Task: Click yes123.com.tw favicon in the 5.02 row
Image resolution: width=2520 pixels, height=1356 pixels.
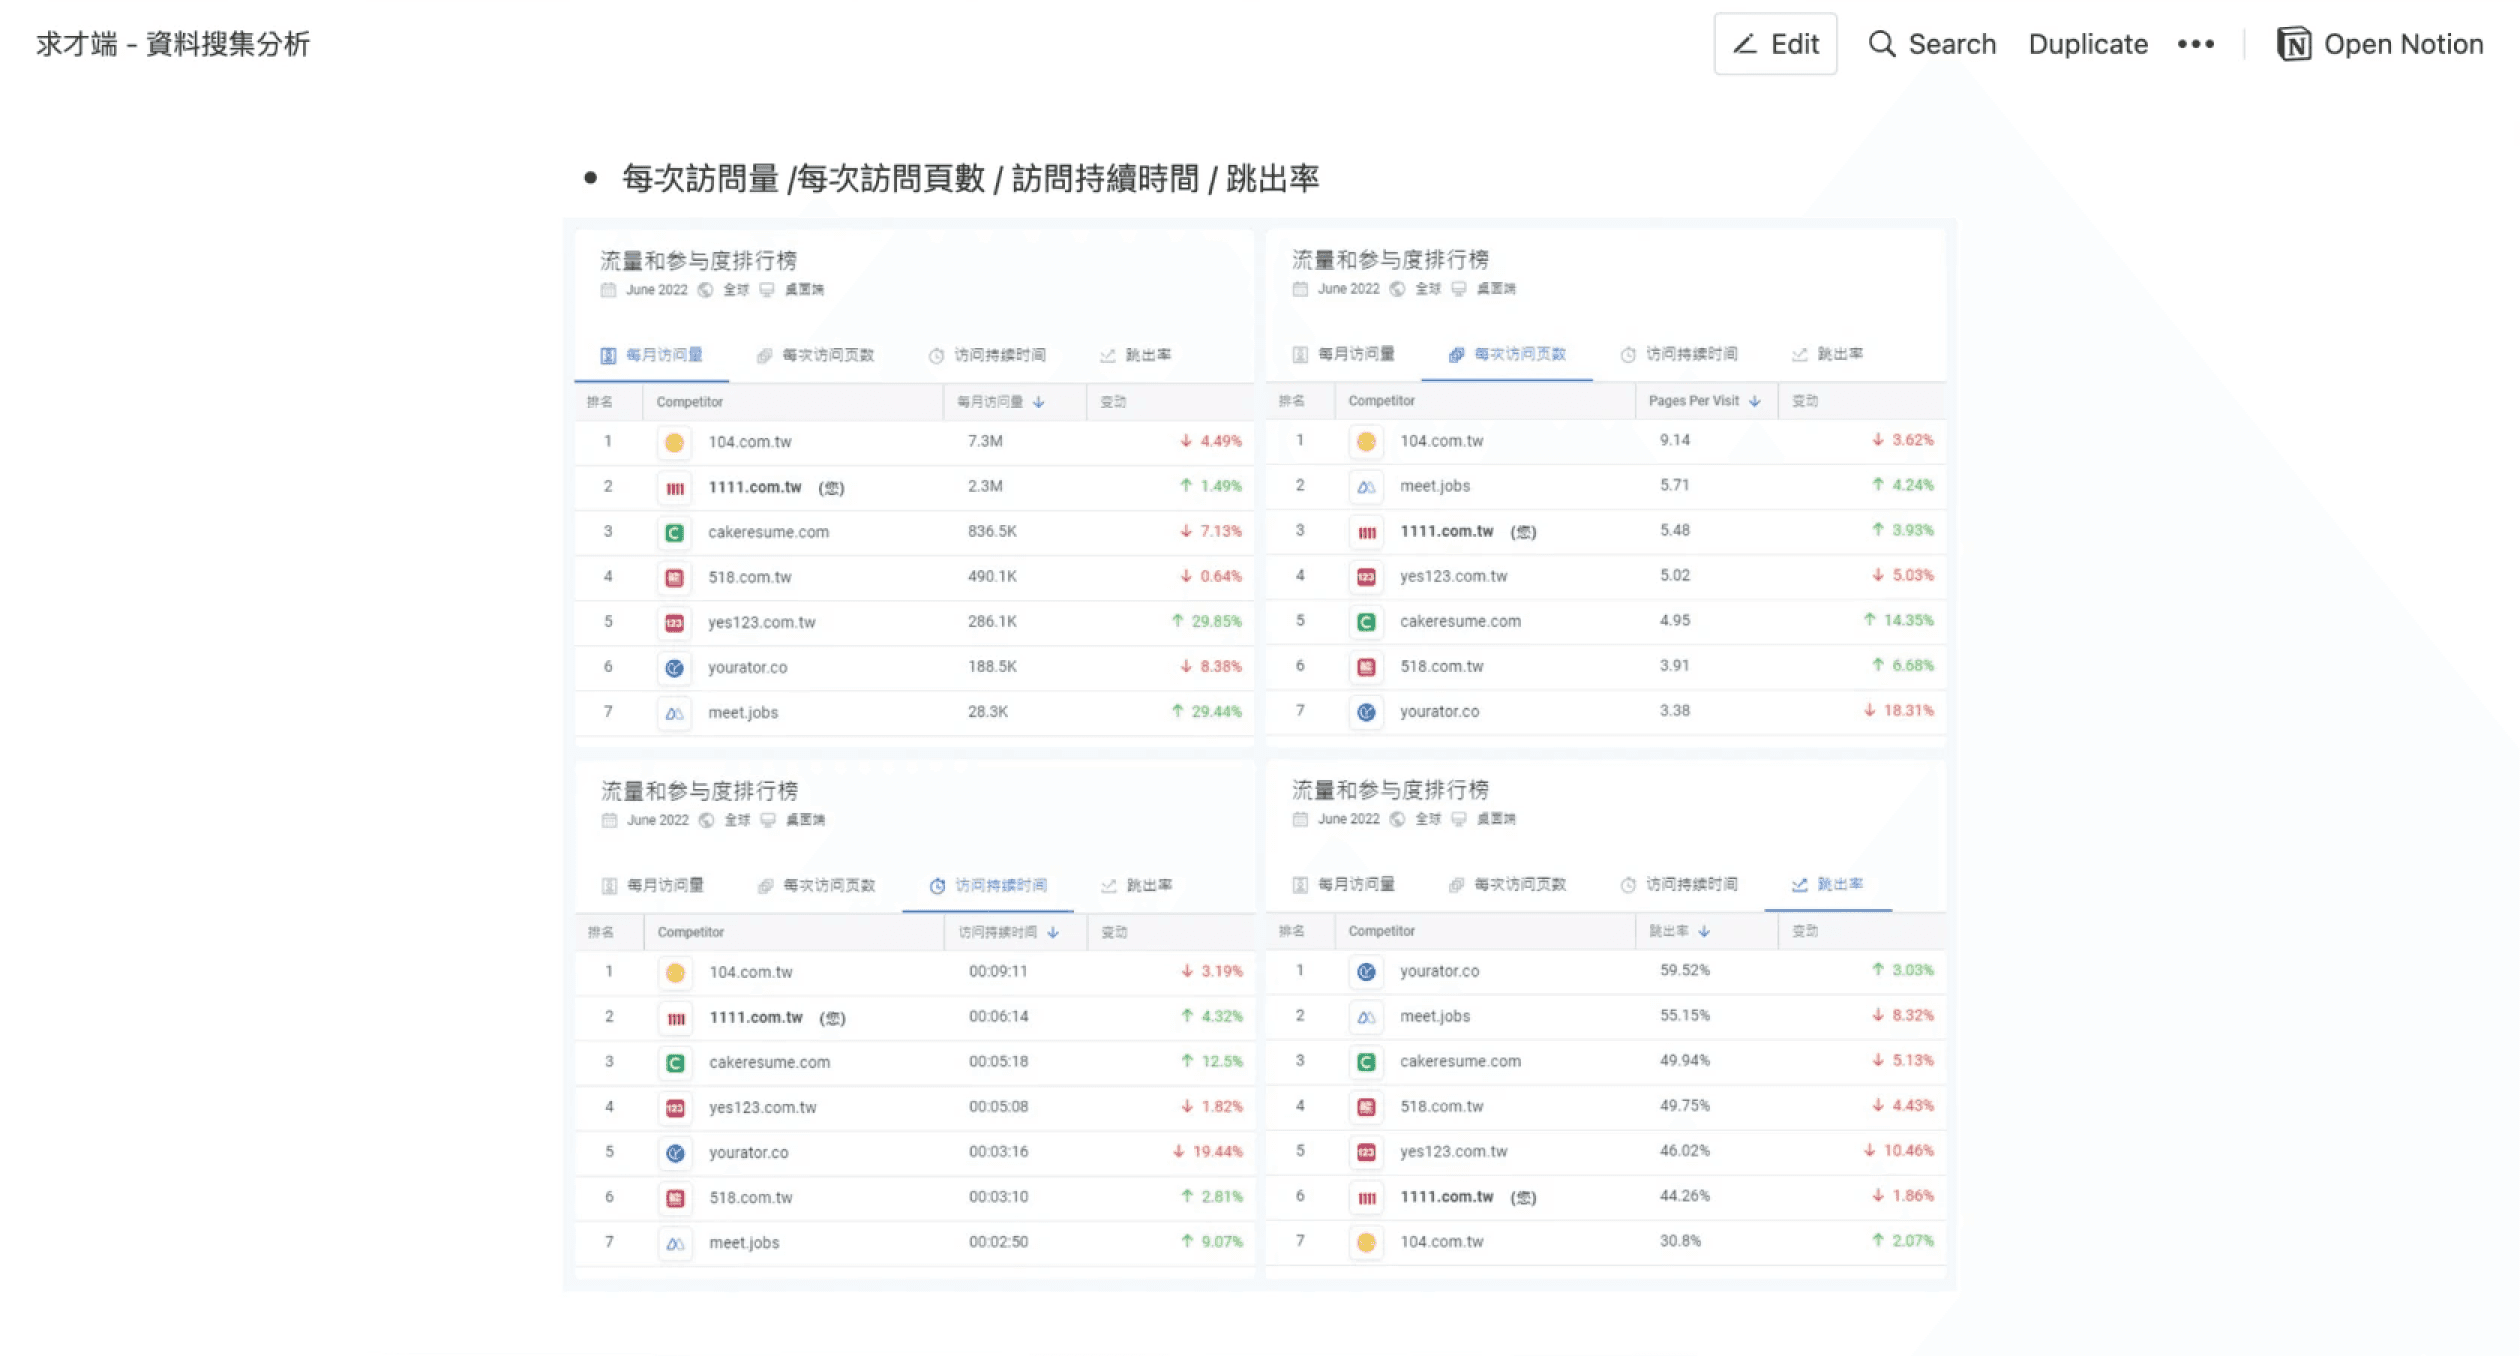Action: click(x=1366, y=577)
